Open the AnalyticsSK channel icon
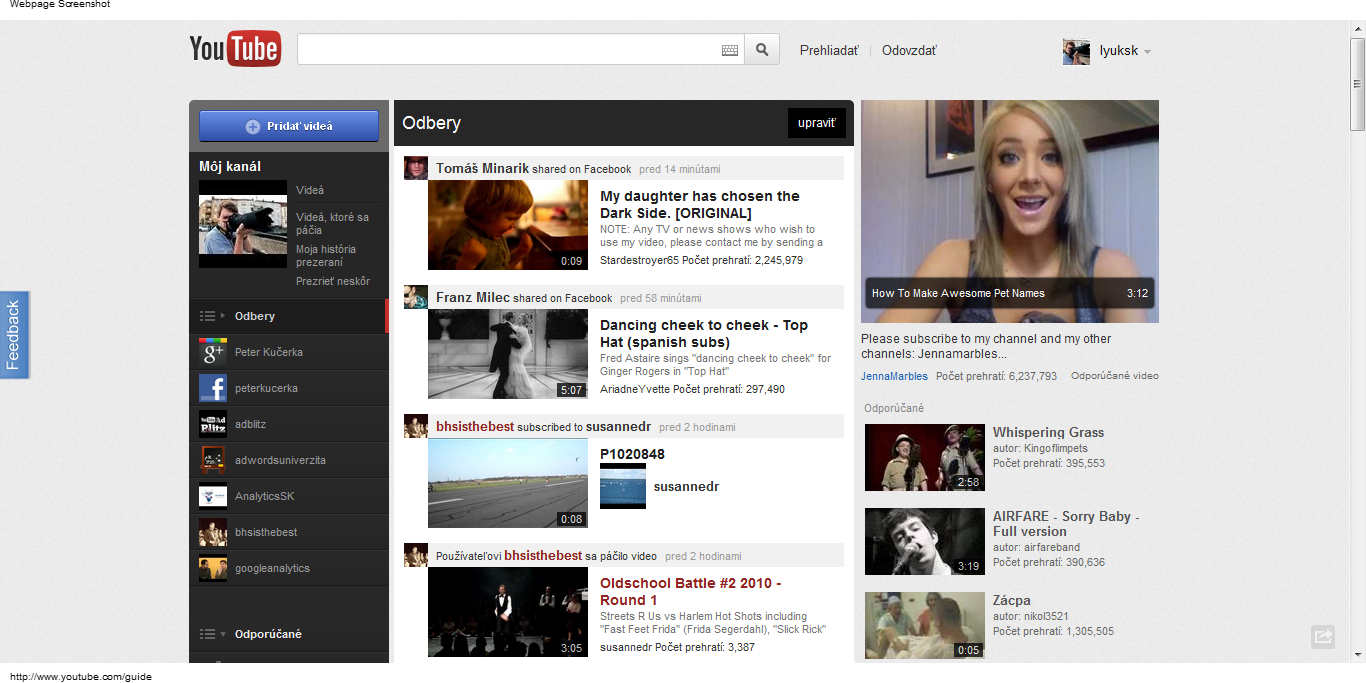Screen dimensions: 1366x683 (213, 496)
